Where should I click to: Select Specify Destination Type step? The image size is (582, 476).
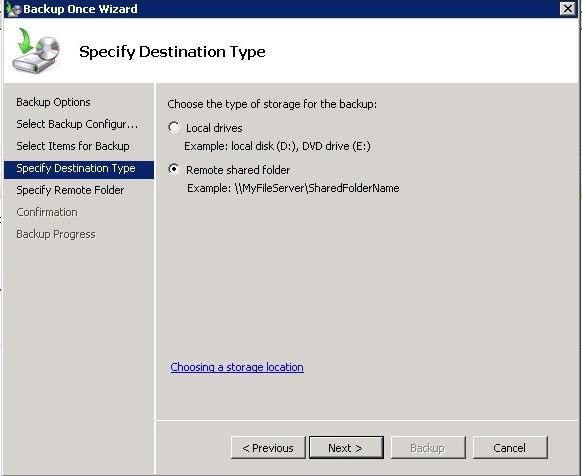(79, 170)
